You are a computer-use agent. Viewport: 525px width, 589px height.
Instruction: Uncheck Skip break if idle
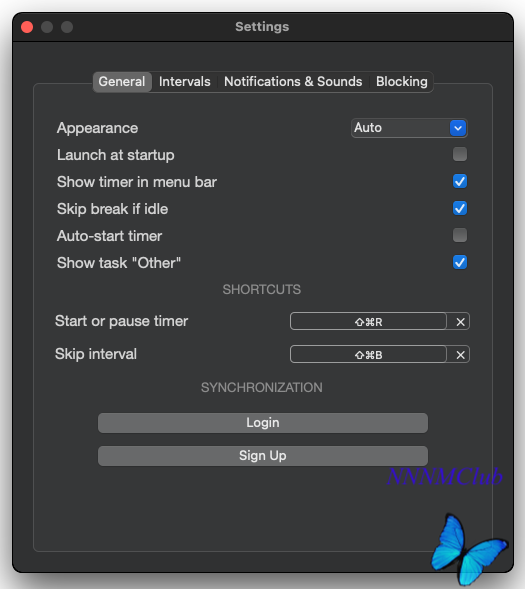click(460, 208)
